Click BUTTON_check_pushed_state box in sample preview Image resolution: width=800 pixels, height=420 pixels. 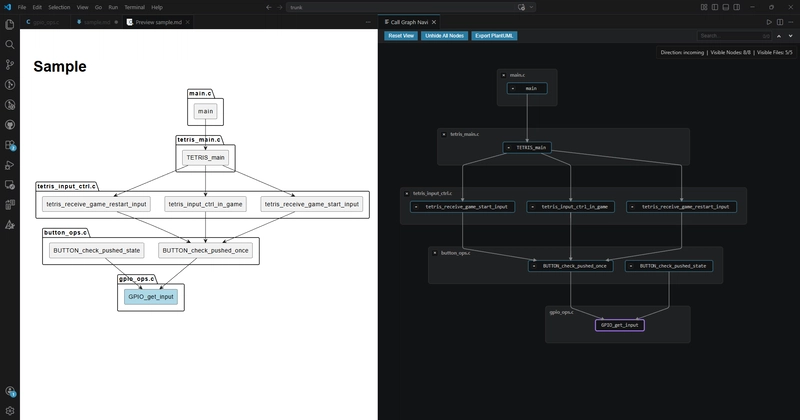(96, 251)
